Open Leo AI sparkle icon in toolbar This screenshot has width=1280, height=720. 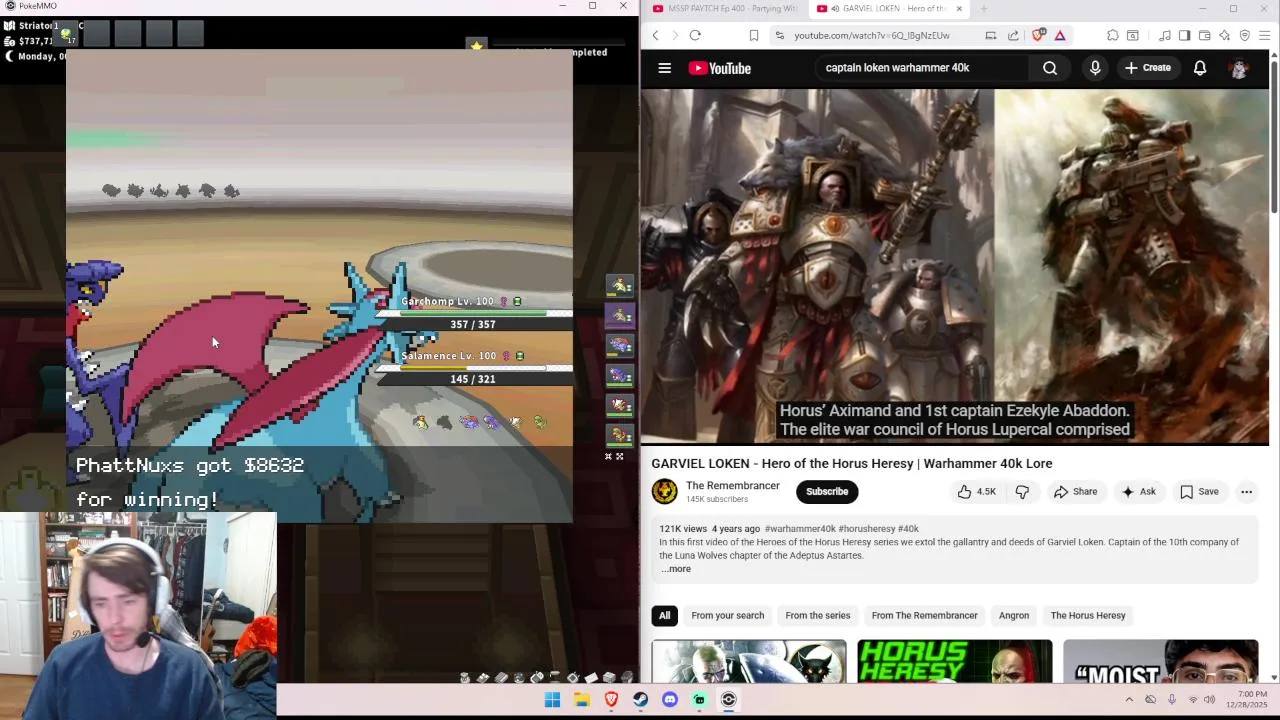click(1224, 35)
